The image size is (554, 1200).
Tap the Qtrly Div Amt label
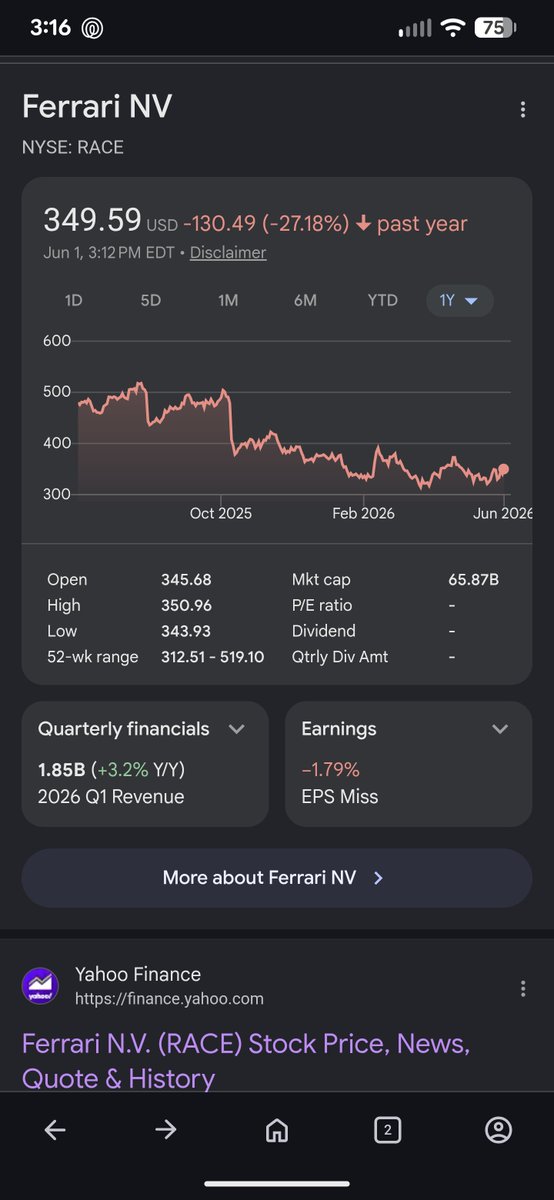point(340,657)
